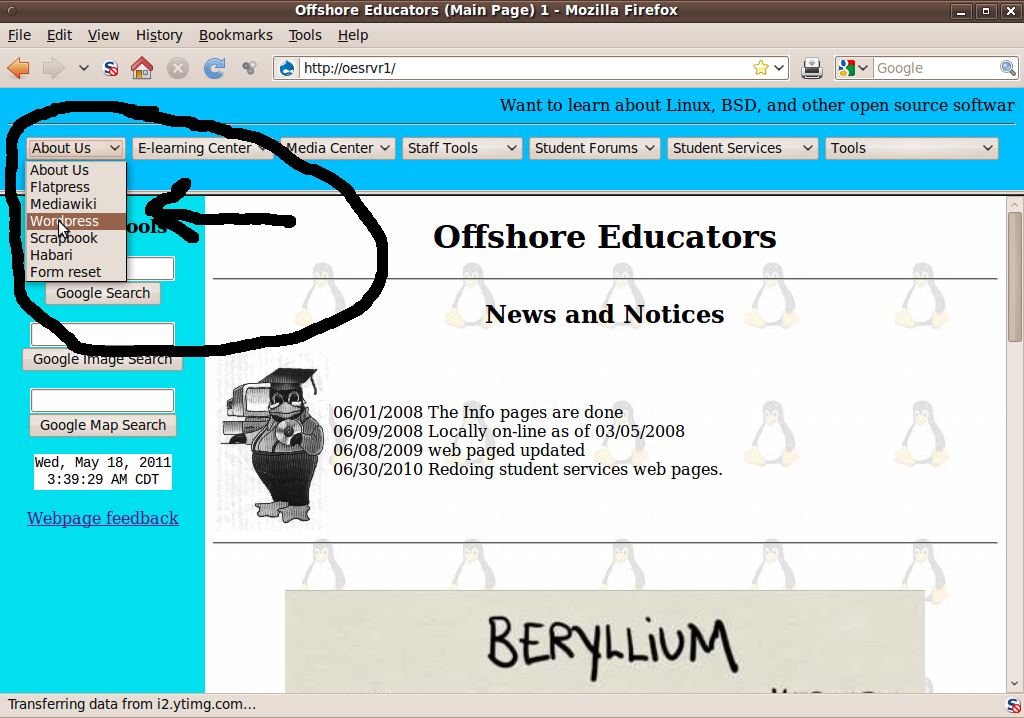Click the site favicon in the address bar
Image resolution: width=1024 pixels, height=718 pixels.
285,68
